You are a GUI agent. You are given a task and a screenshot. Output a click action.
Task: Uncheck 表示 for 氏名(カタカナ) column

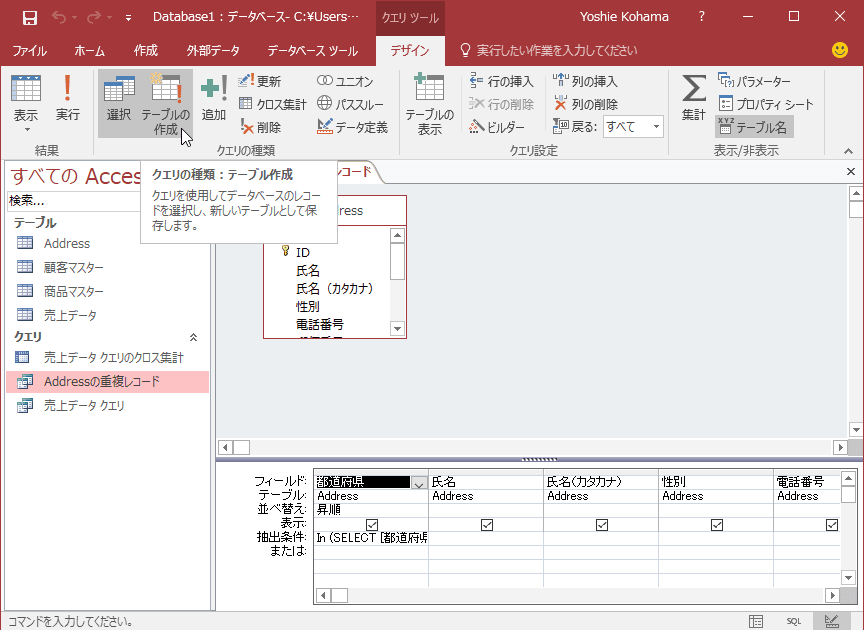point(602,525)
